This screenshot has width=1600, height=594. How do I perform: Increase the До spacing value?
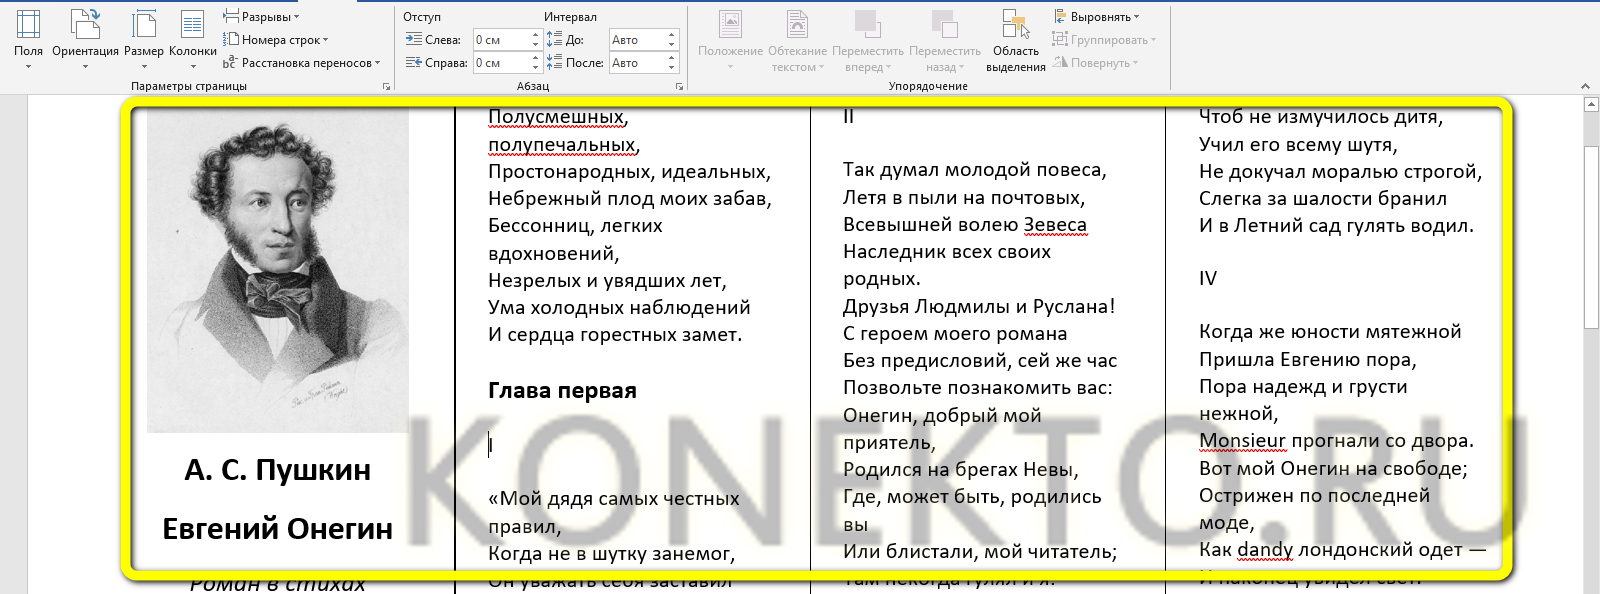pos(672,35)
